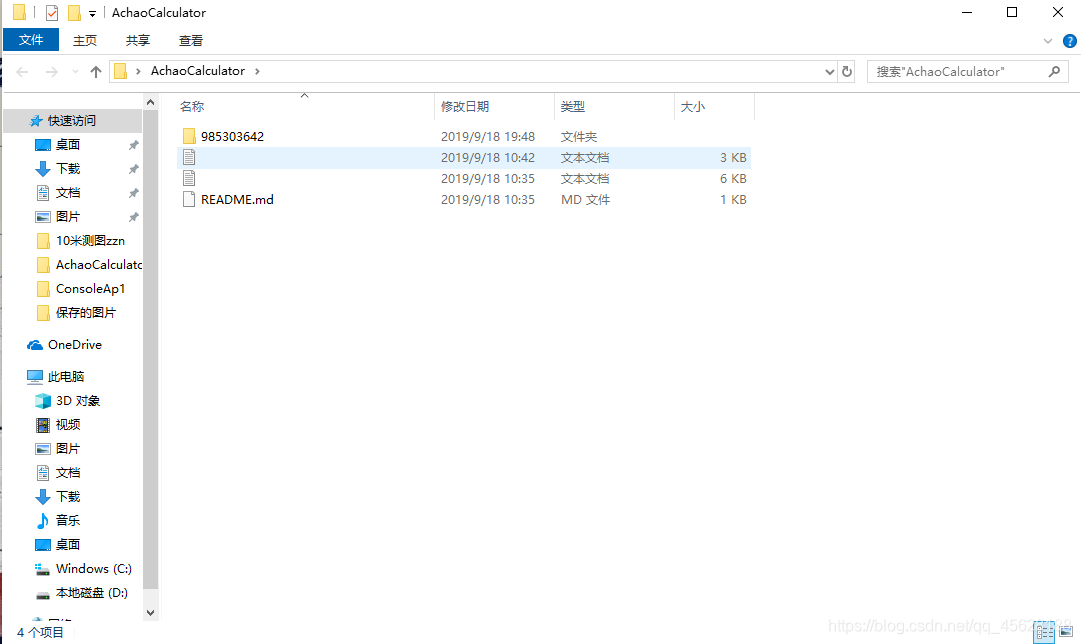Click the New folder quick access icon
Viewport: 1081px width, 644px height.
74,12
